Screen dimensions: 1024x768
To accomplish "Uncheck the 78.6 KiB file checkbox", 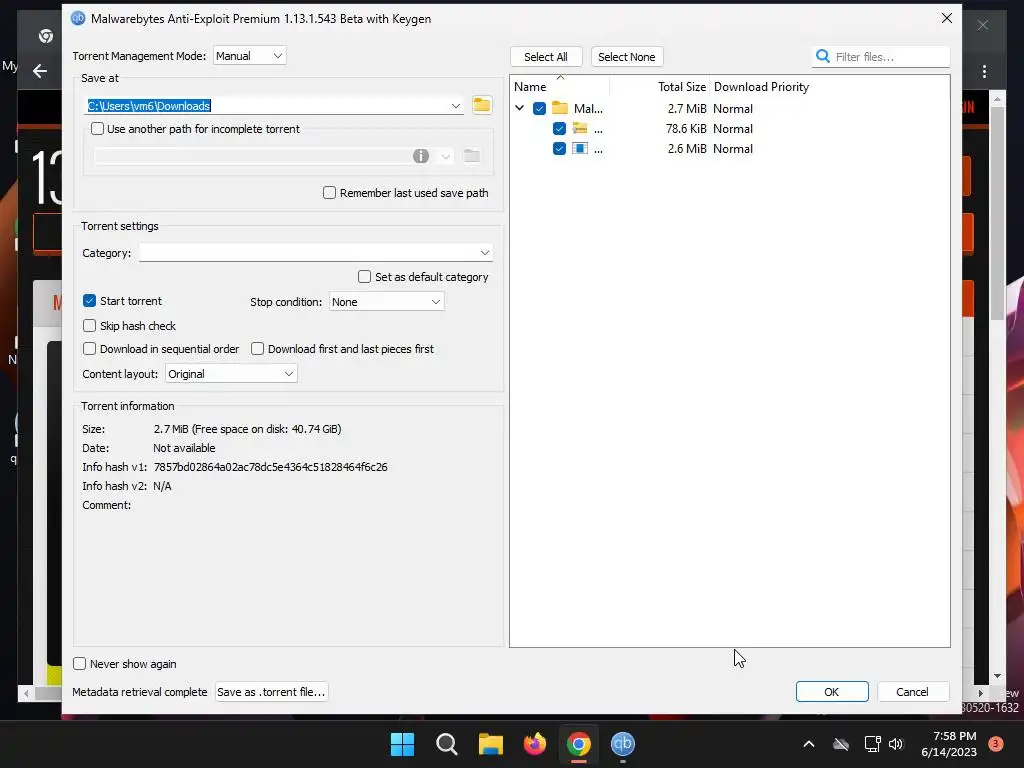I will click(x=559, y=129).
